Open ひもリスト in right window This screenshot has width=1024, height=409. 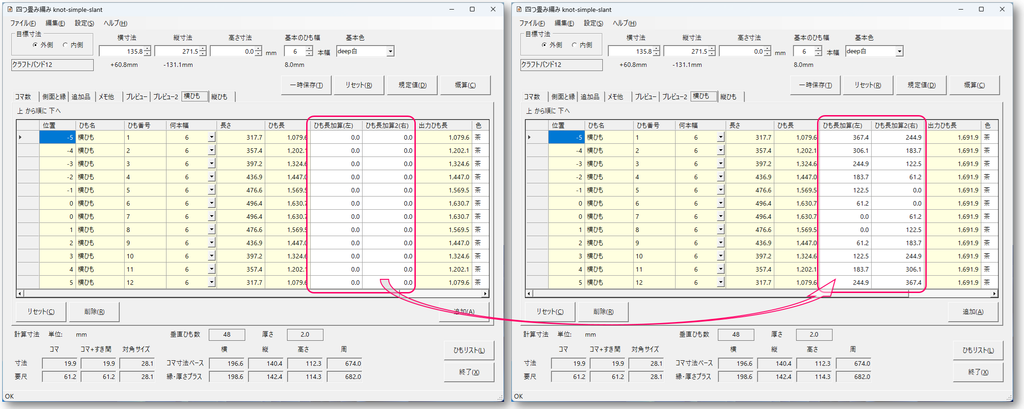point(978,350)
